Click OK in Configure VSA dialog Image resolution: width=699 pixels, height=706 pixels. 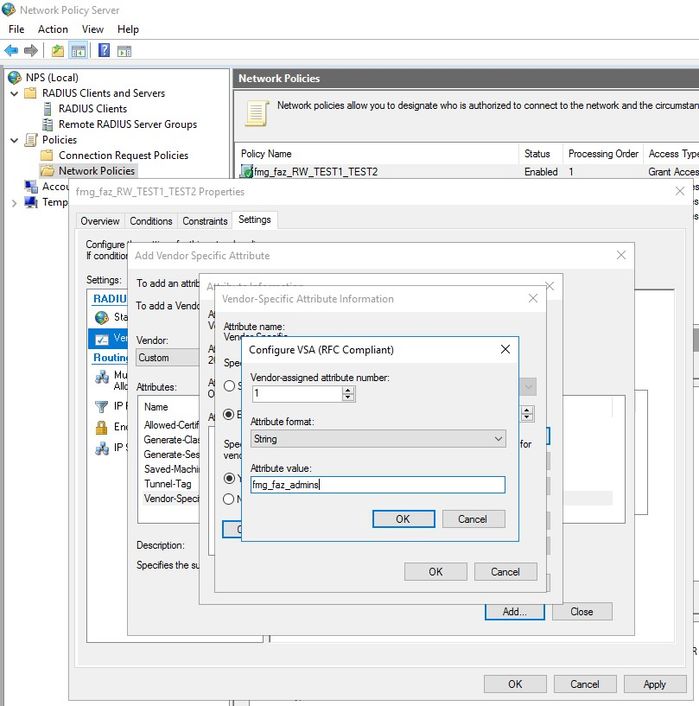point(403,519)
